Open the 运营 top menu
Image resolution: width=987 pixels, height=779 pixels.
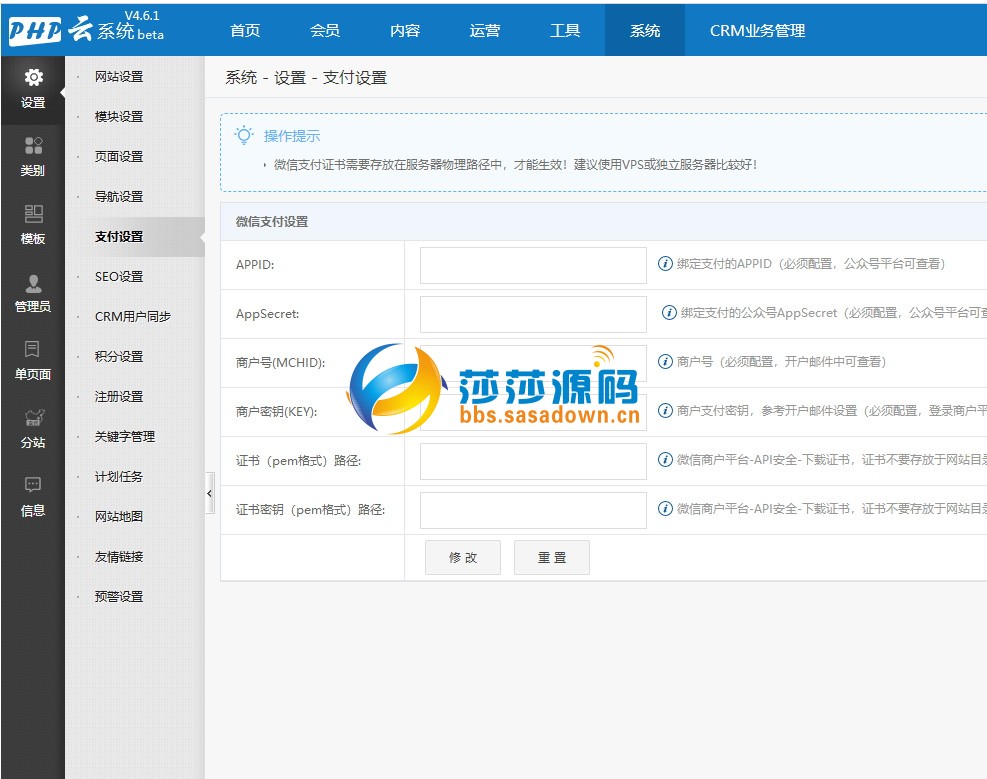click(x=485, y=30)
